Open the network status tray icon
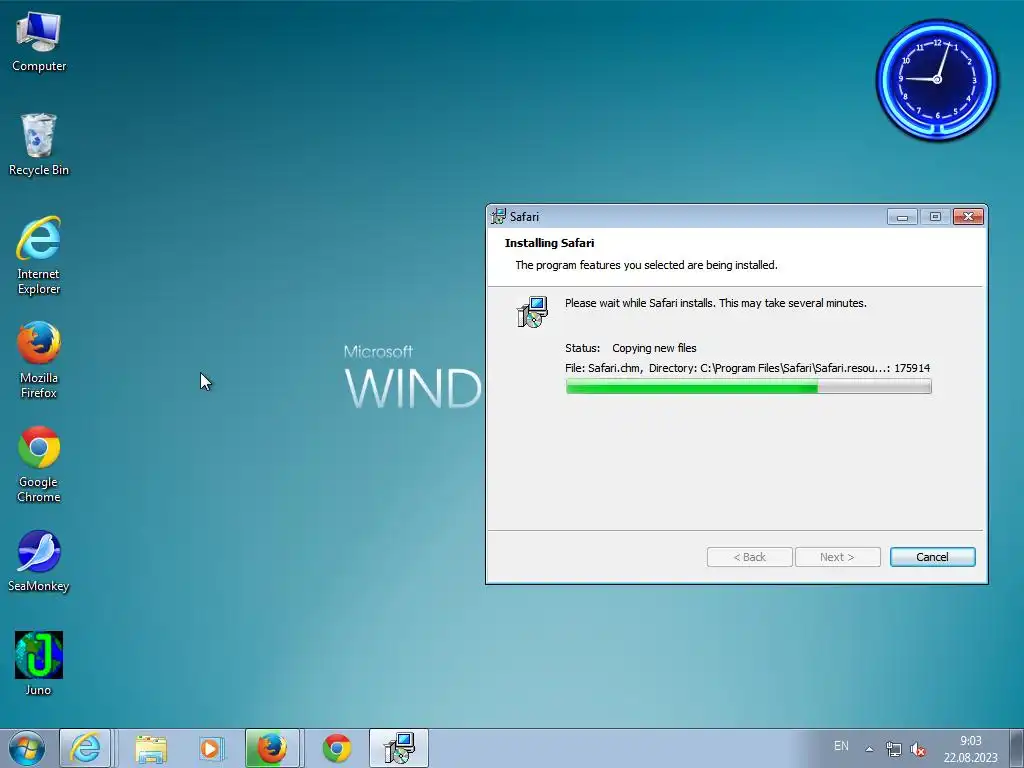The width and height of the screenshot is (1024, 768). click(x=893, y=749)
